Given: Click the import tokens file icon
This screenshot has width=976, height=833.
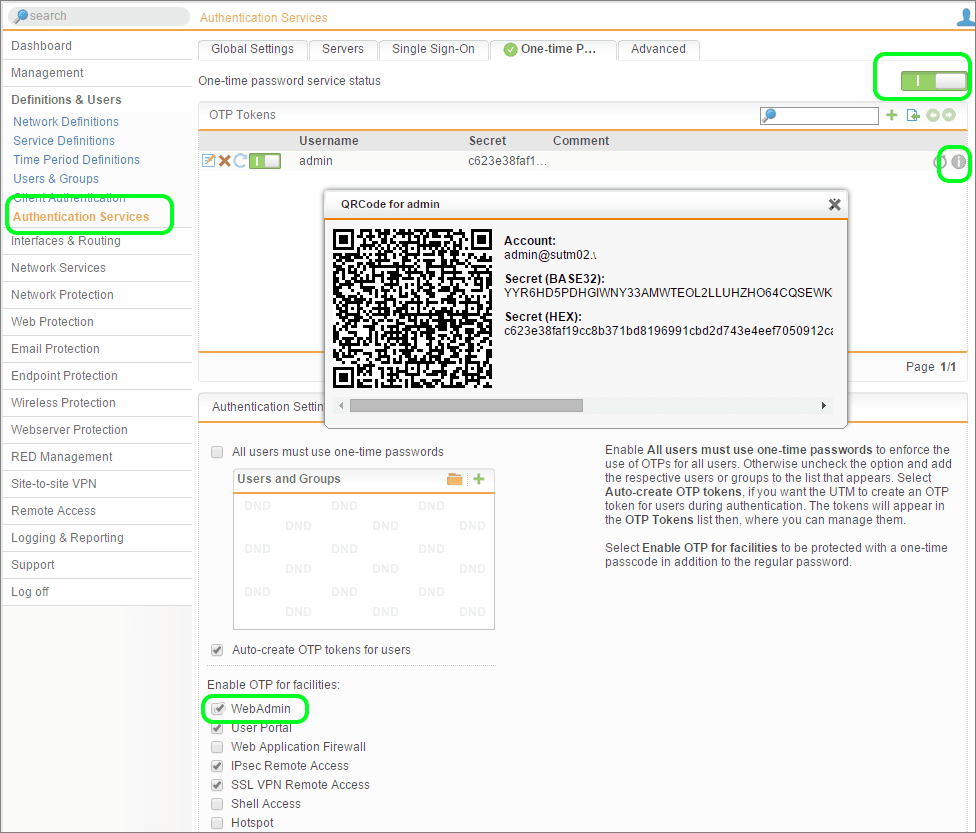Looking at the screenshot, I should pyautogui.click(x=913, y=115).
